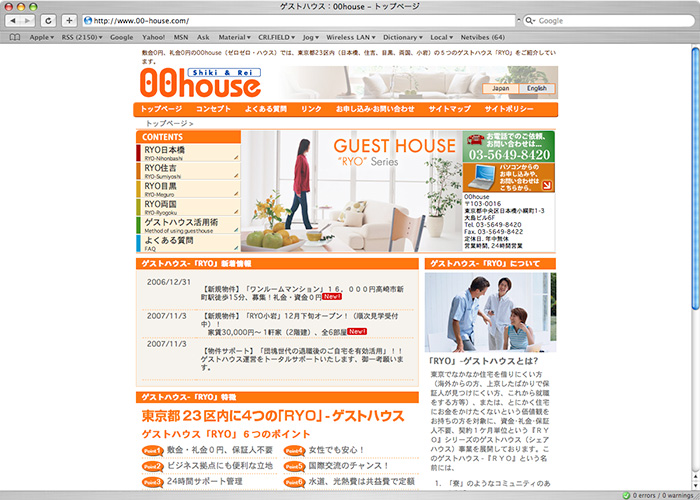Open the Dictionary bookmarks dropdown
Image resolution: width=700 pixels, height=500 pixels.
(x=403, y=38)
